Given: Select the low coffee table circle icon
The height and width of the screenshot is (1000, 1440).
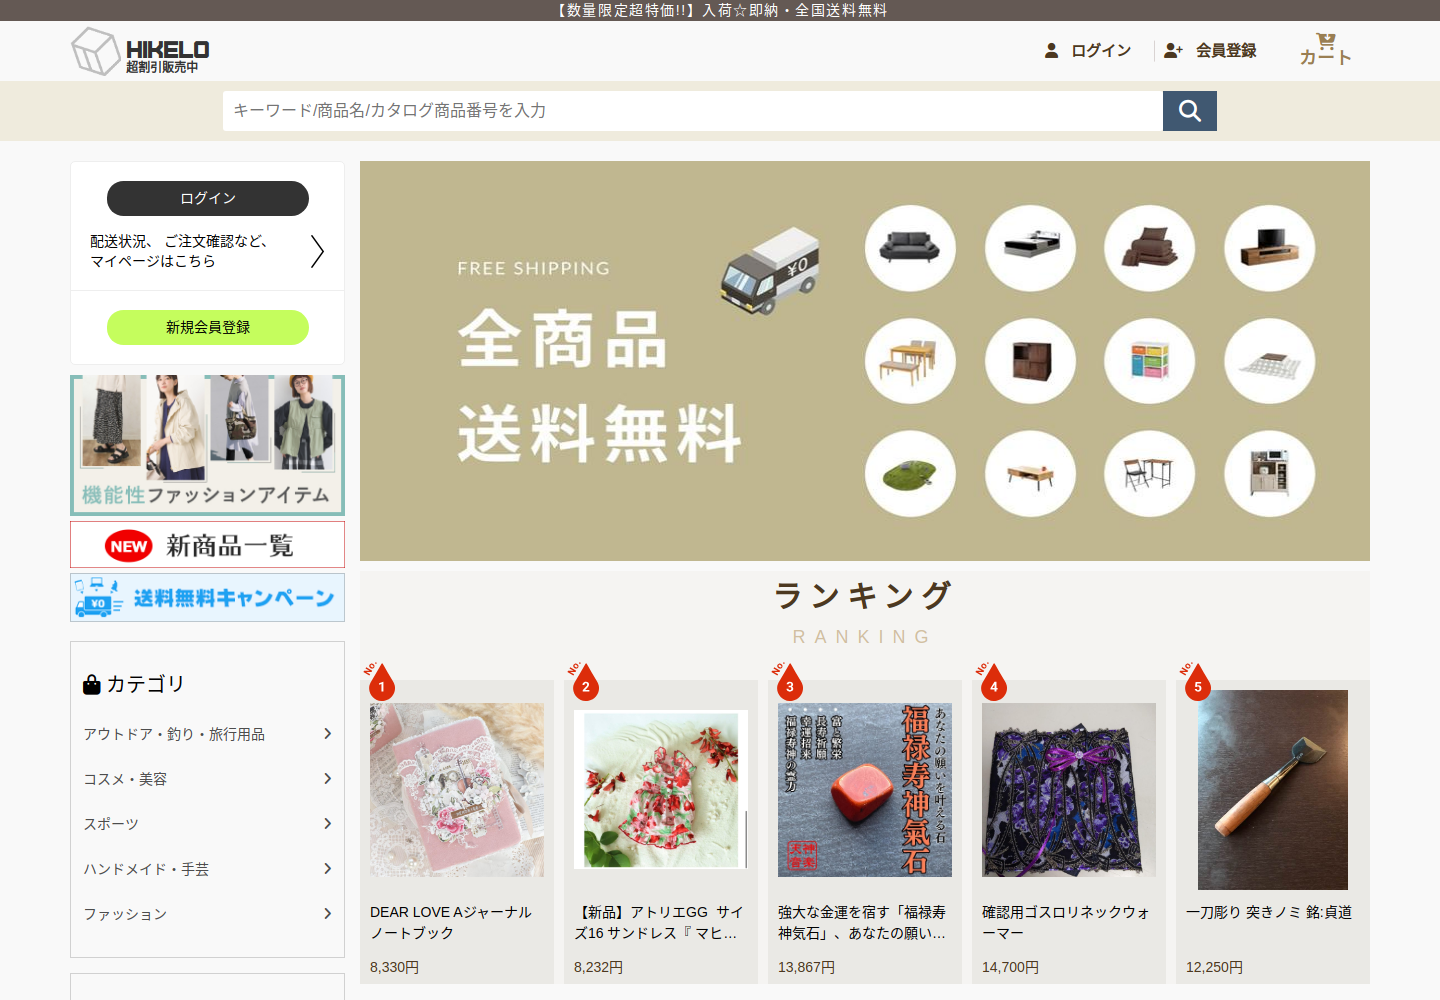Looking at the screenshot, I should 1030,474.
